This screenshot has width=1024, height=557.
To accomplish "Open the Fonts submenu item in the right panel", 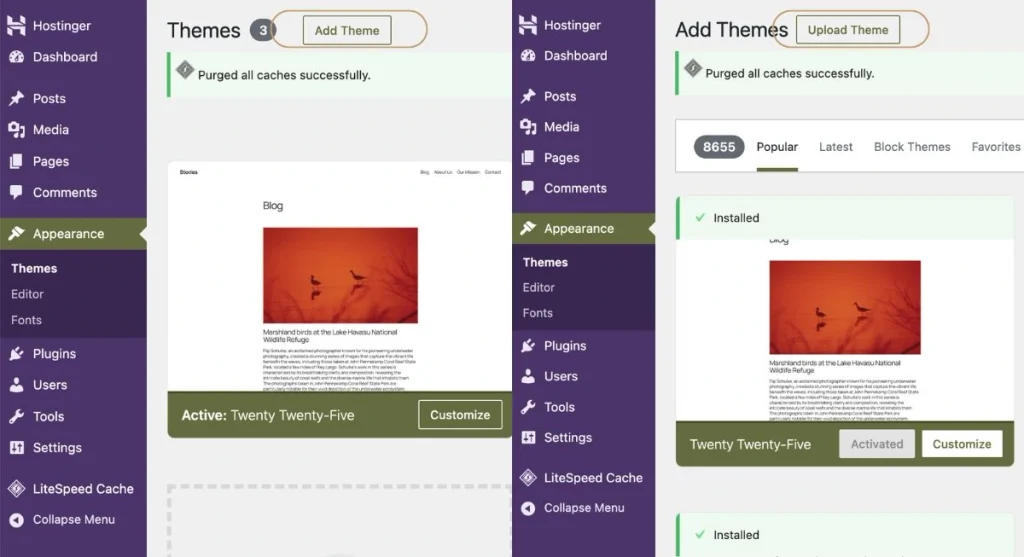I will (x=537, y=313).
